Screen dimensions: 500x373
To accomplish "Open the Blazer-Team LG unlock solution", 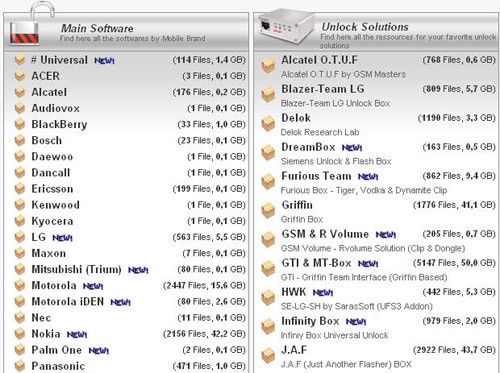I will point(323,89).
